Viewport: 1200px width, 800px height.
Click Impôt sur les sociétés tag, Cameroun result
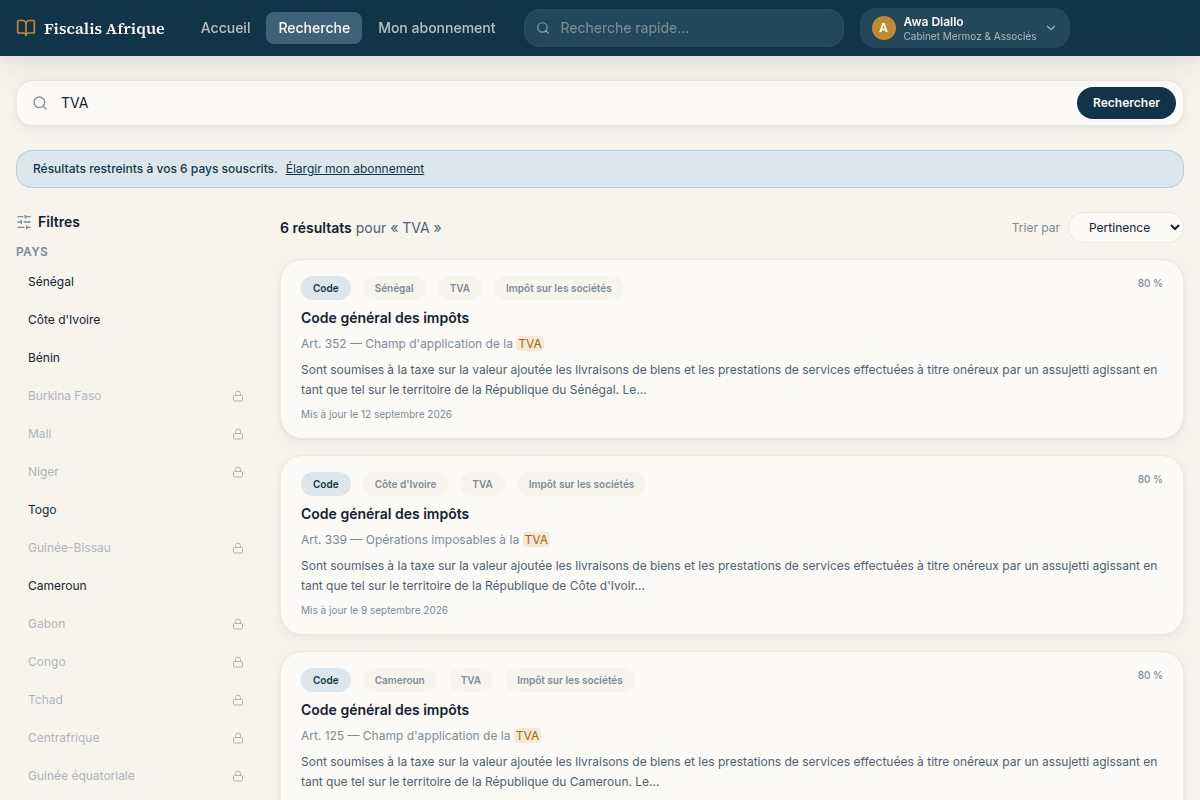pos(570,680)
